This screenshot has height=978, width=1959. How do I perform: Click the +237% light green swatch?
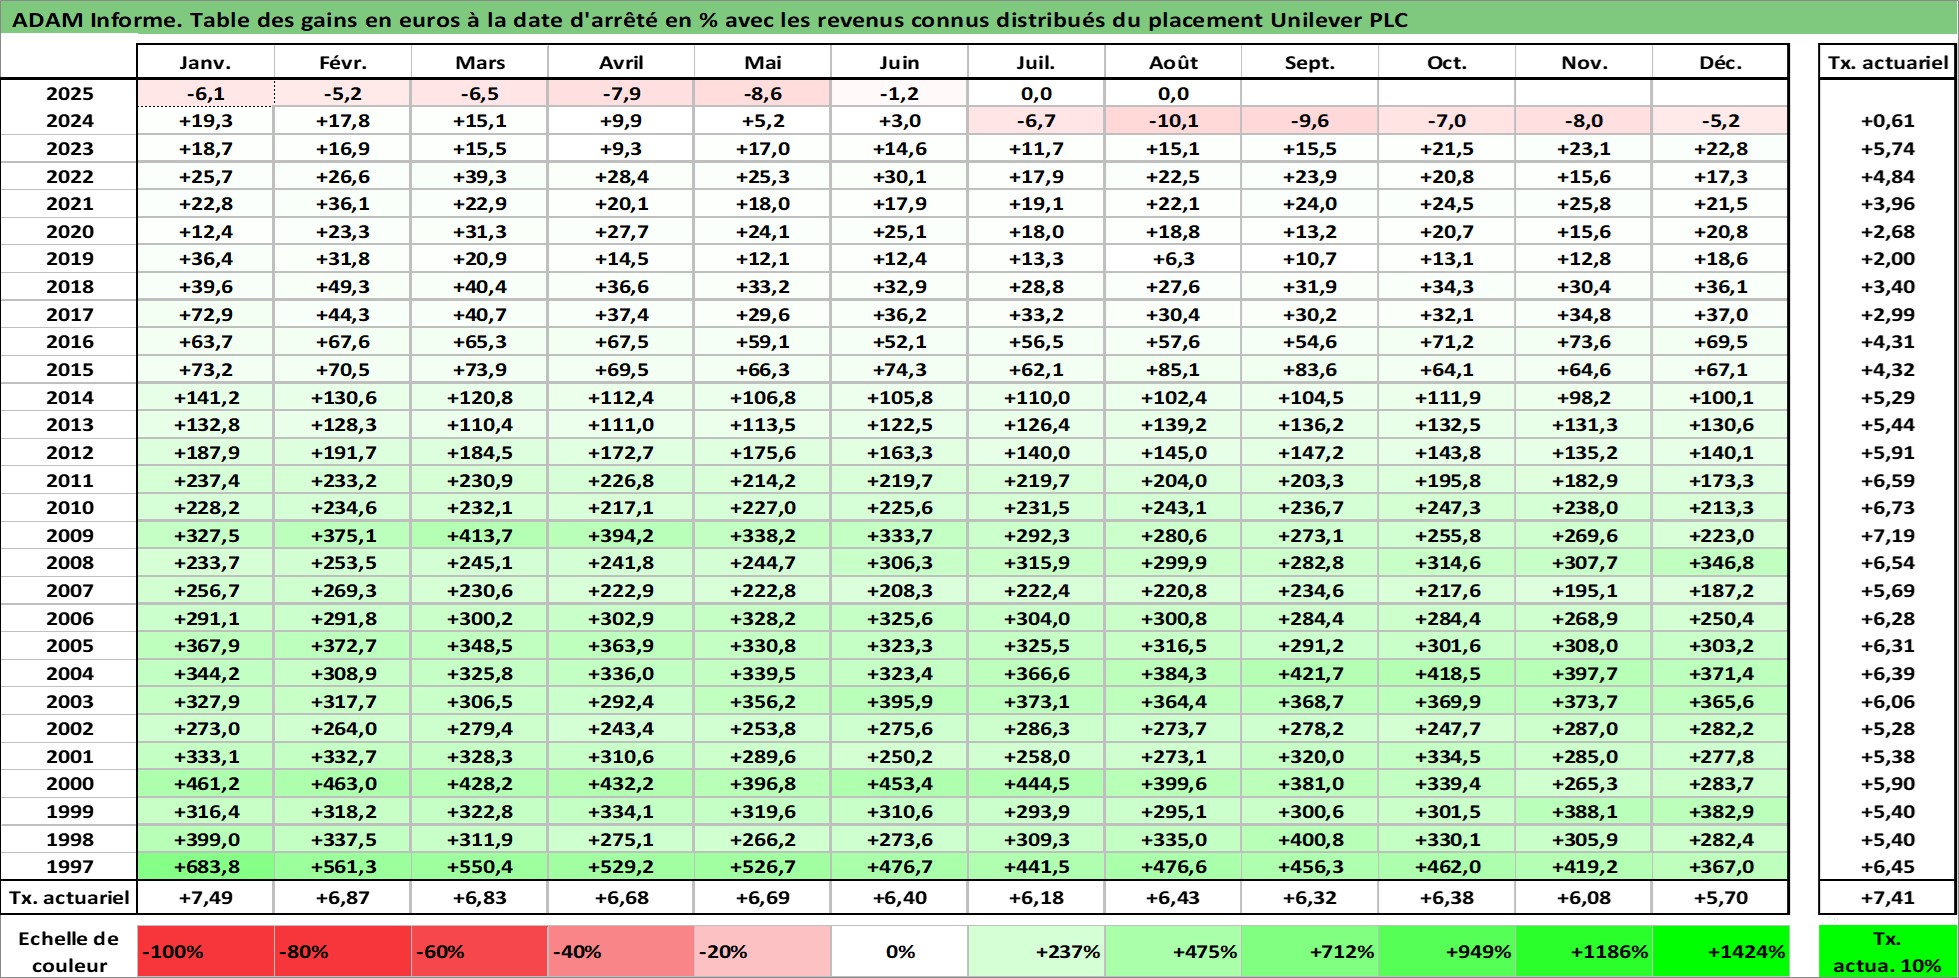click(x=1036, y=951)
